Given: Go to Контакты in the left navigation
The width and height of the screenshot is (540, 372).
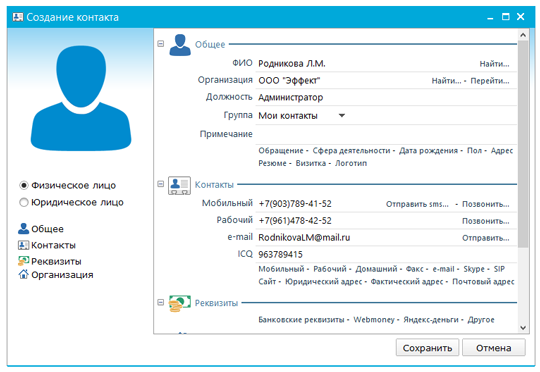Looking at the screenshot, I should point(53,245).
